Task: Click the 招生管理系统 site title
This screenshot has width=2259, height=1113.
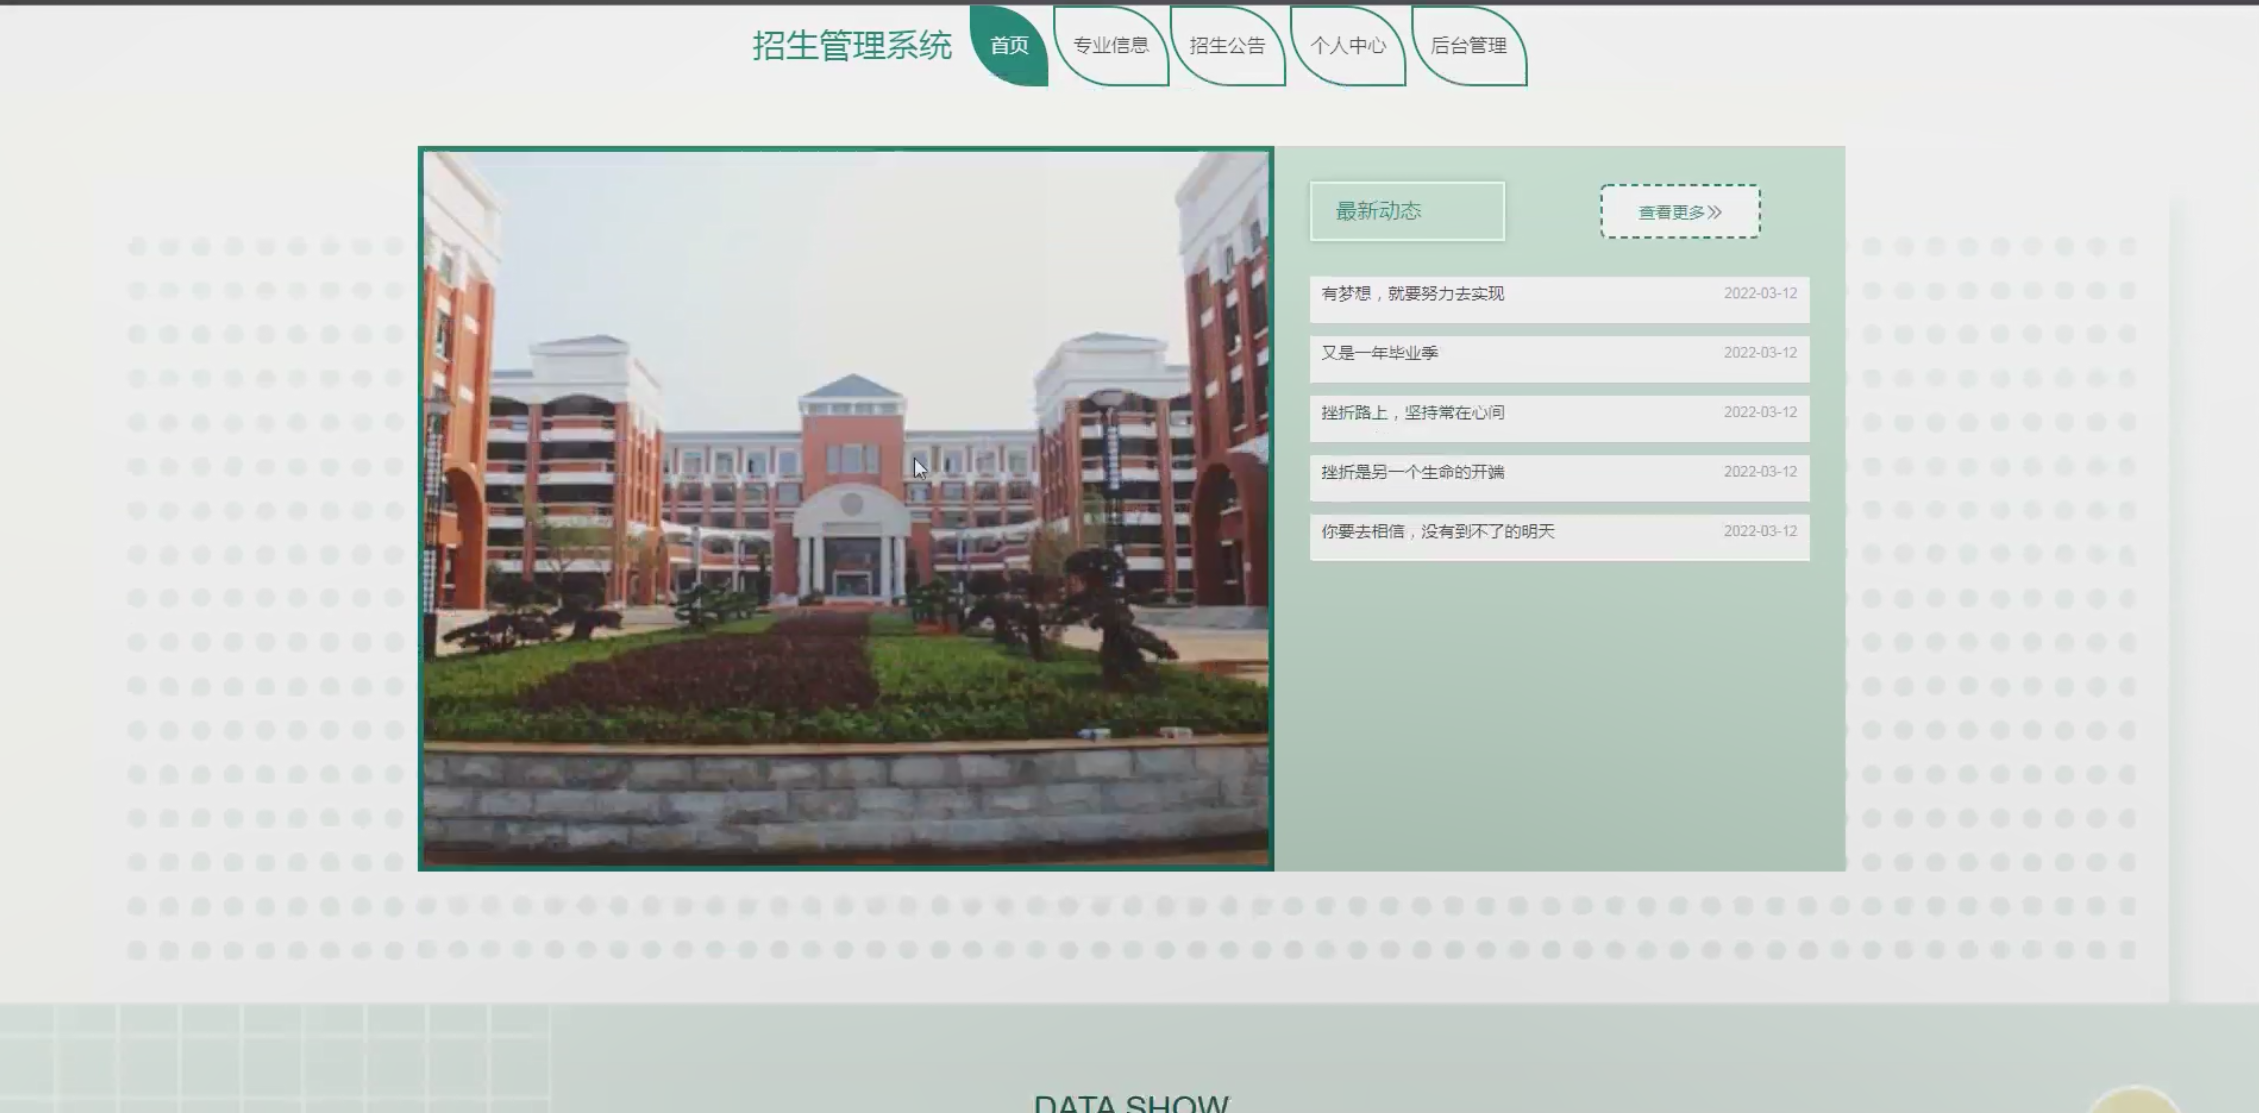Action: point(851,46)
